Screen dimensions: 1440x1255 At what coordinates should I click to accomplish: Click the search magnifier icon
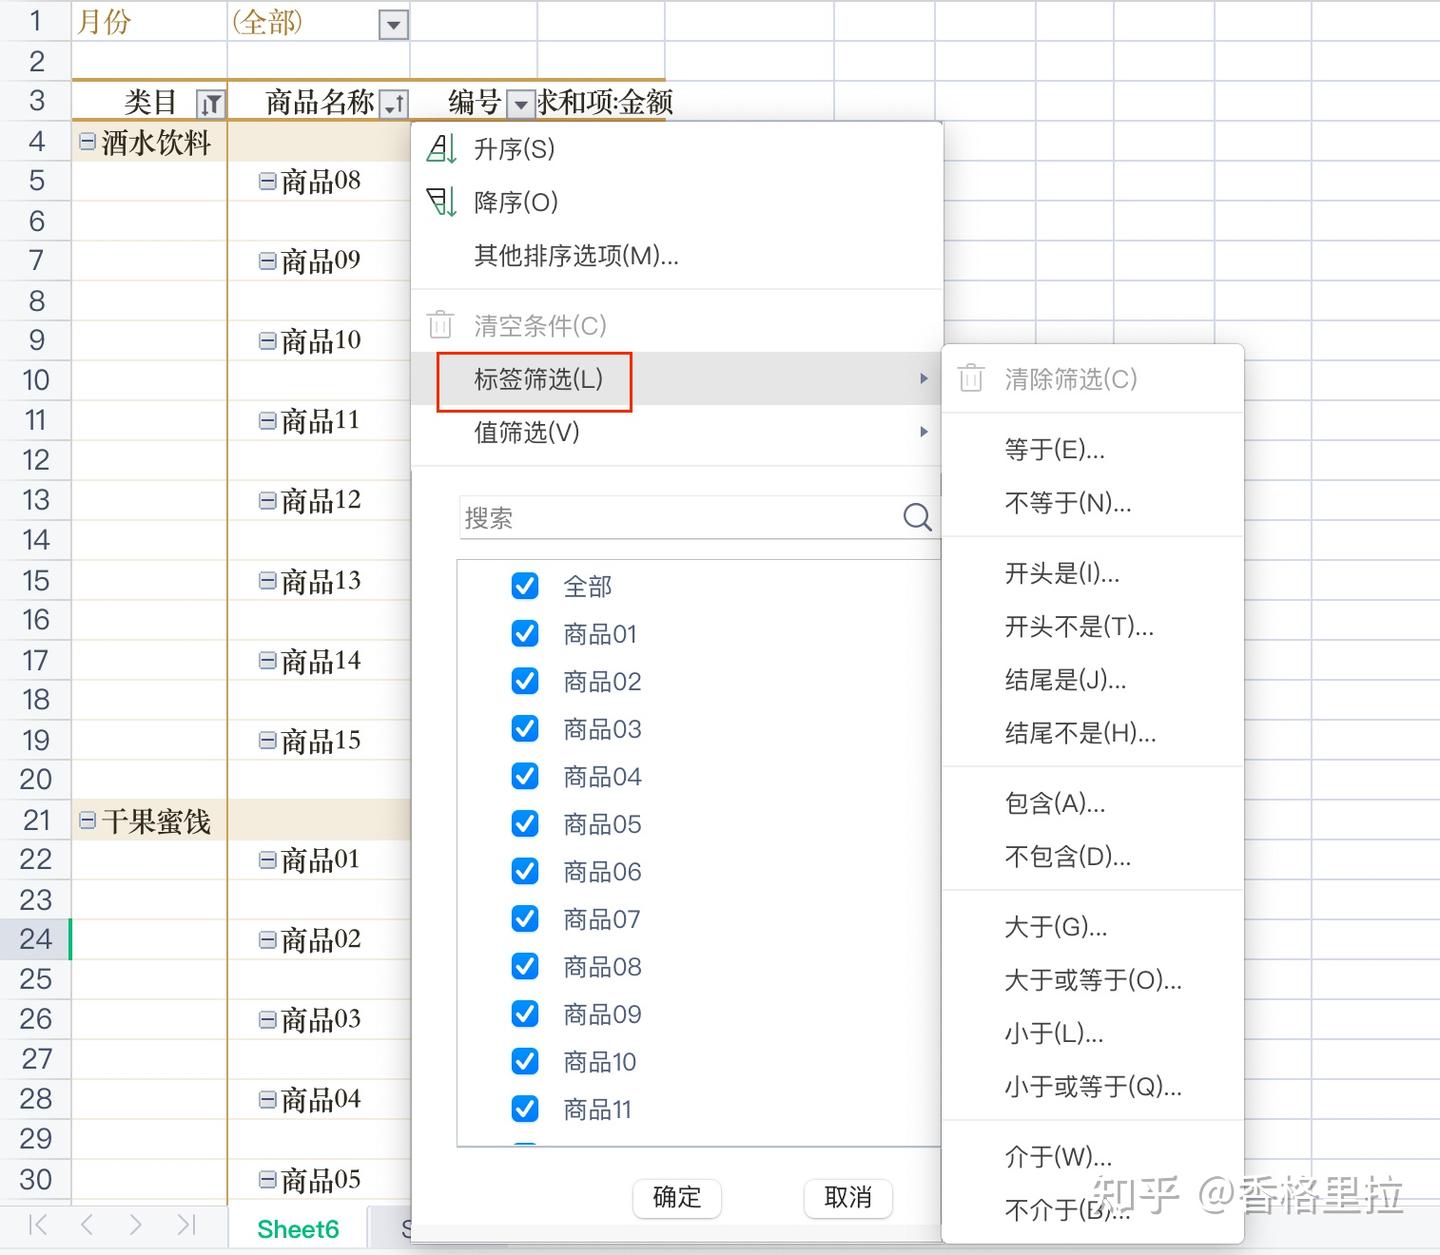click(x=917, y=517)
